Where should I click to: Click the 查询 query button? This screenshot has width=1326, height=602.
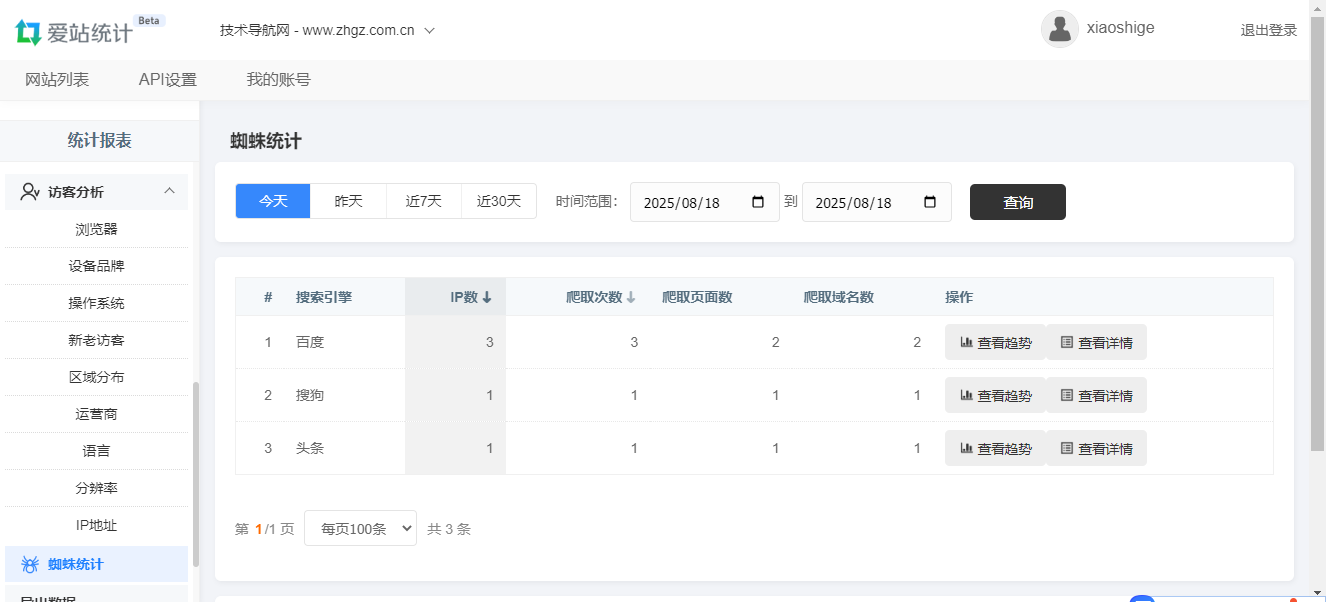pos(1017,201)
